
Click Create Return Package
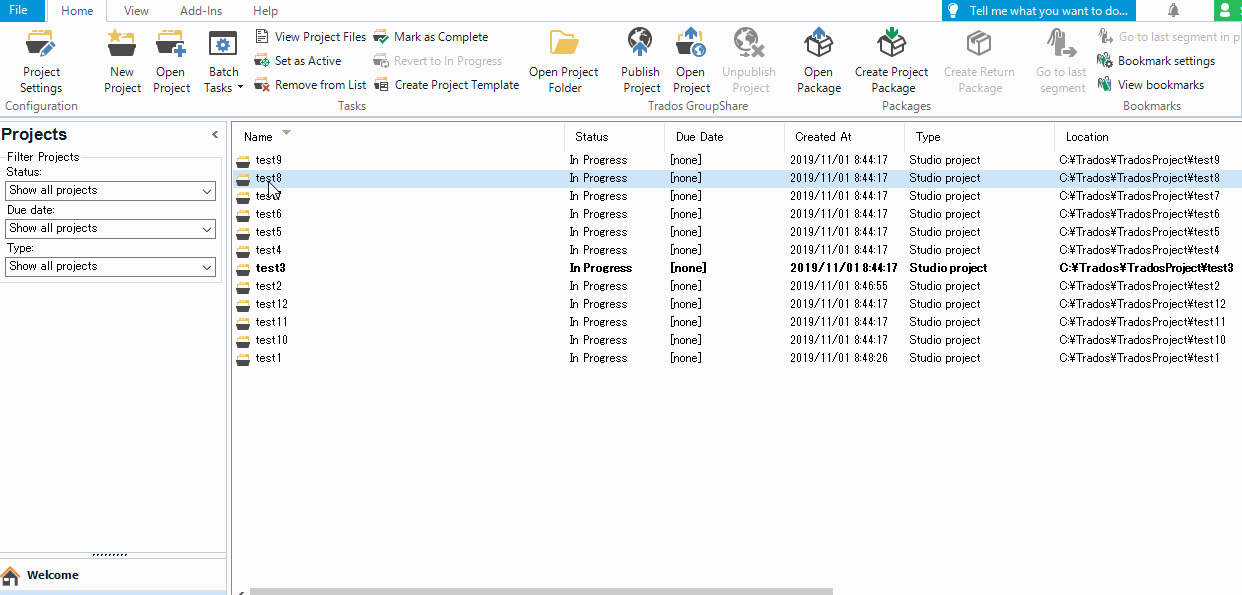pos(979,62)
